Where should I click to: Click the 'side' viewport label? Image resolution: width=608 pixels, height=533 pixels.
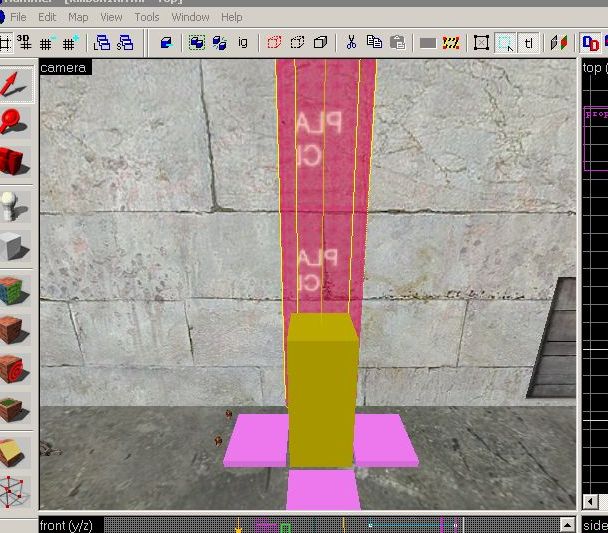pyautogui.click(x=595, y=526)
